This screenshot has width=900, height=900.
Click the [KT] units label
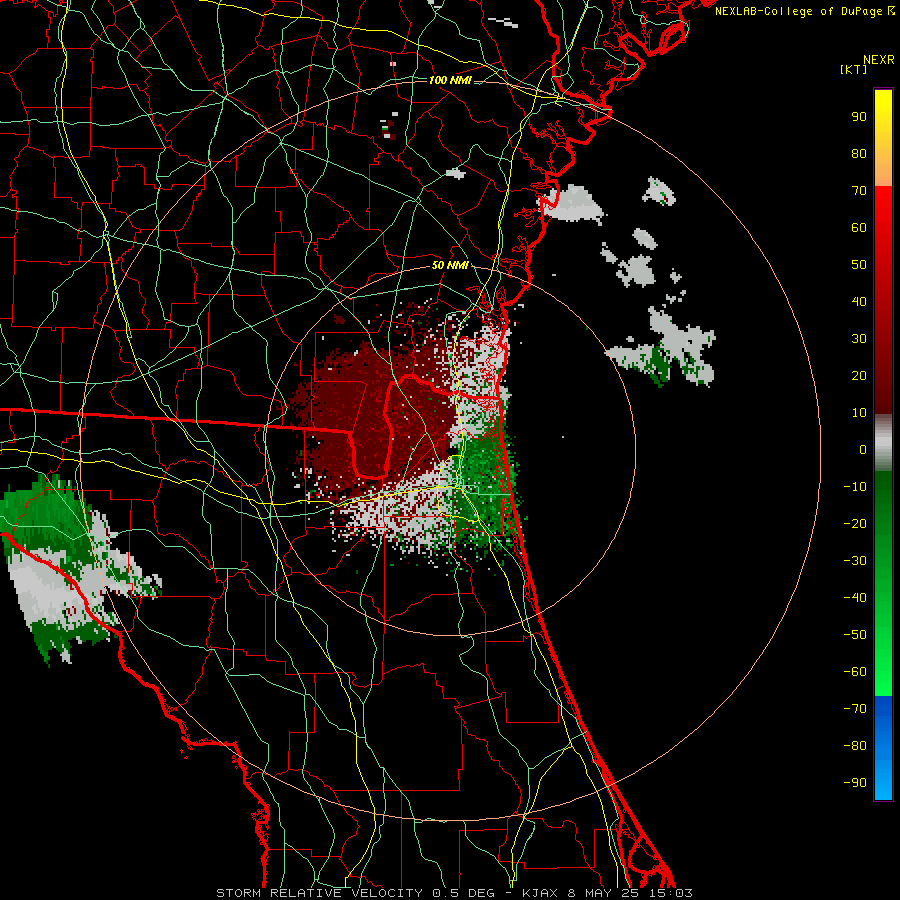pos(854,69)
